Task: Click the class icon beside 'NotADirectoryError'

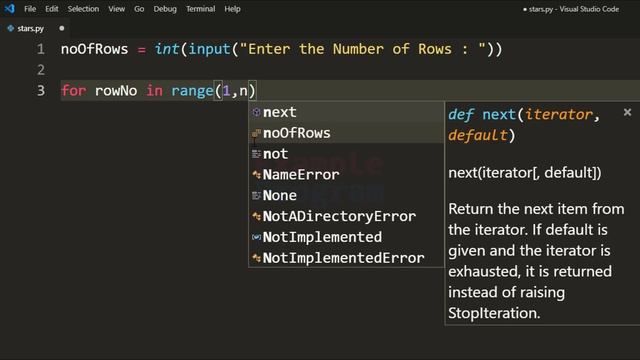Action: (256, 216)
